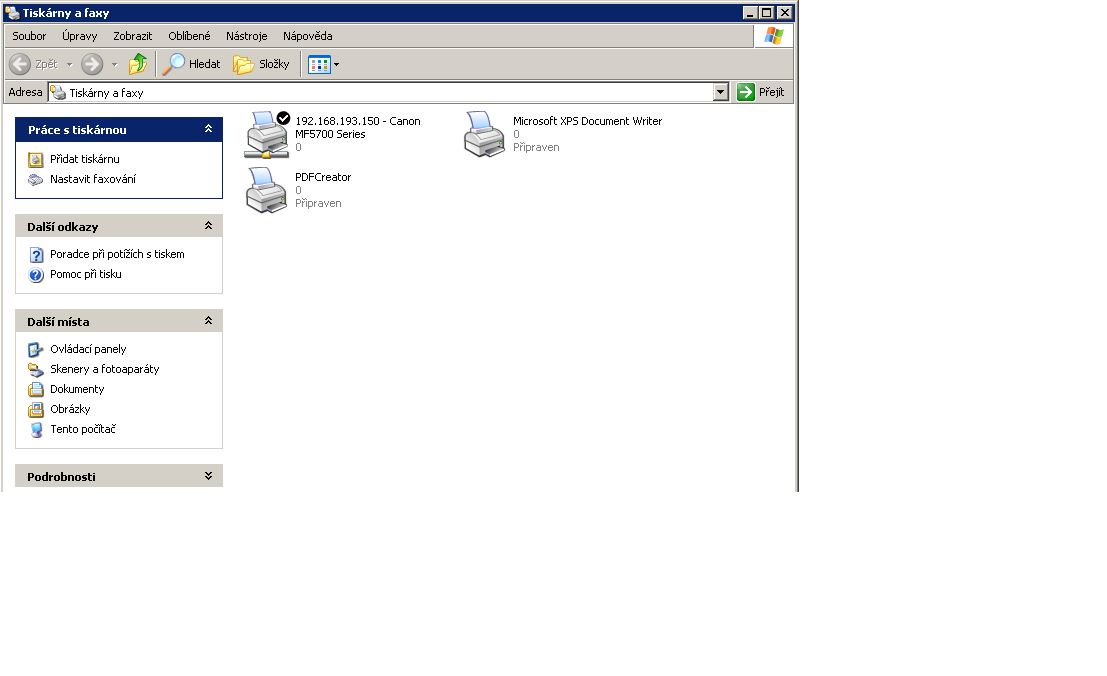Viewport: 1107px width, 676px height.
Task: Open the Úpravy menu
Action: [80, 36]
